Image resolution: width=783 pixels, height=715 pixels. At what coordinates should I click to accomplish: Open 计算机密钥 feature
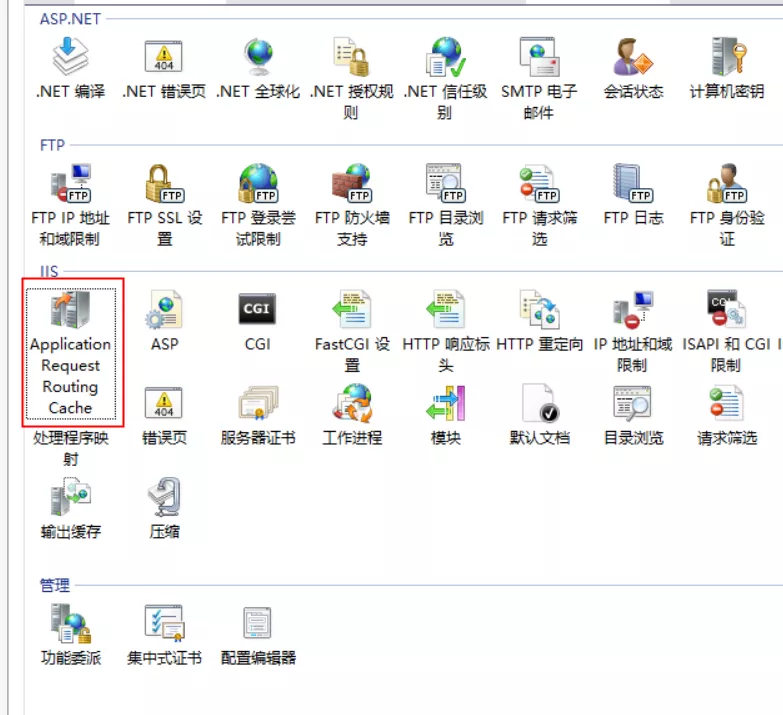(727, 68)
